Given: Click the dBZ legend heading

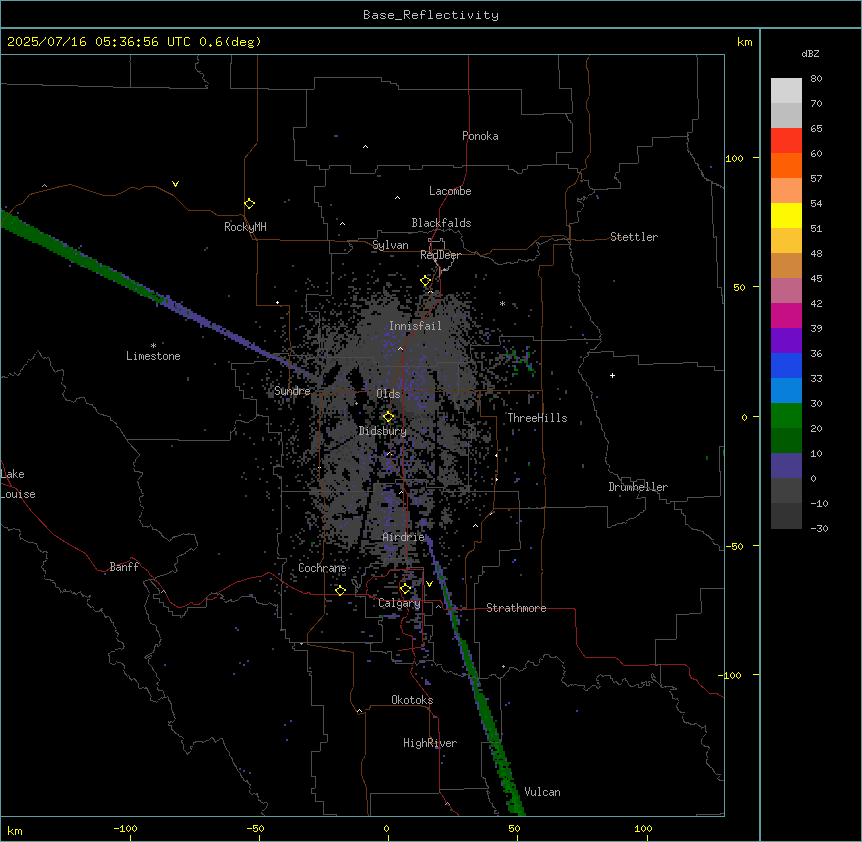Looking at the screenshot, I should coord(810,53).
